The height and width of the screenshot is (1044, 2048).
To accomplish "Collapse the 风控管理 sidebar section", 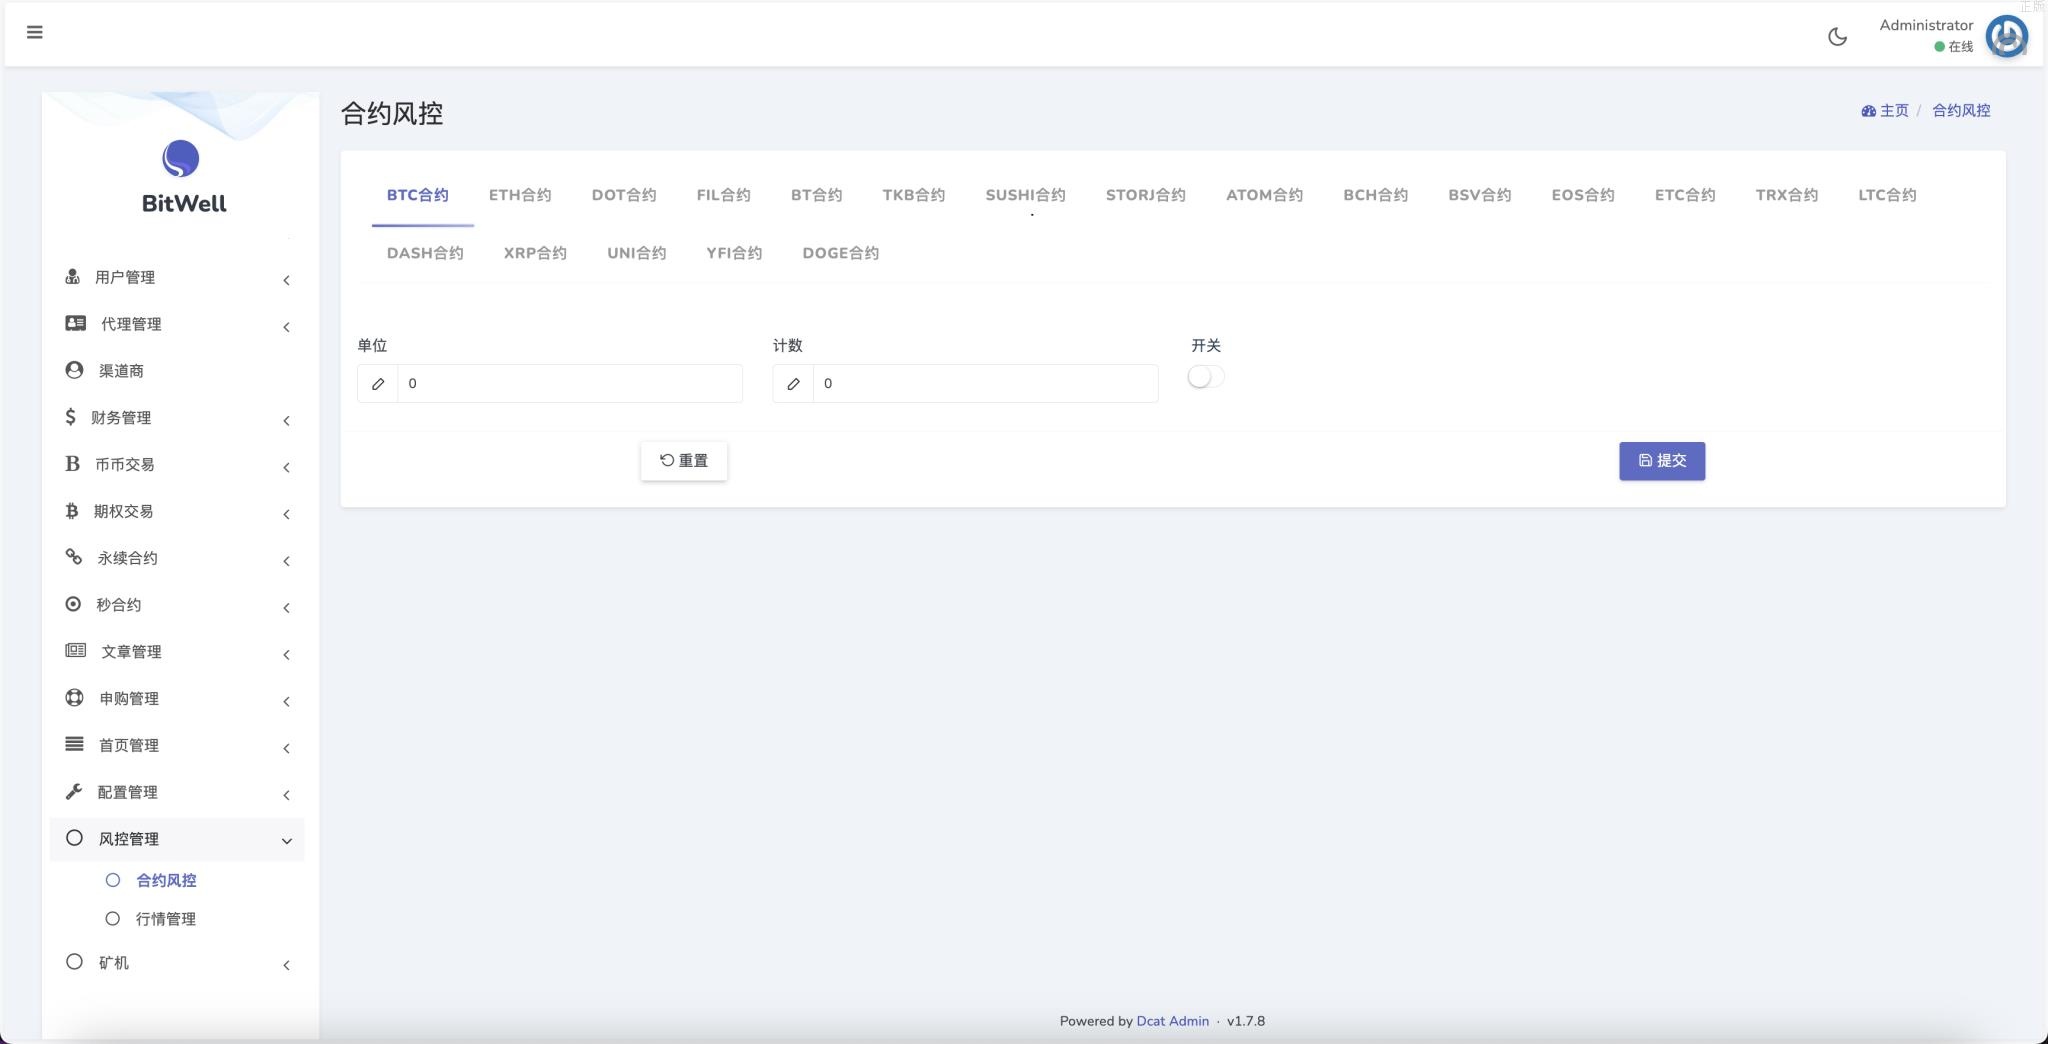I will pos(129,839).
